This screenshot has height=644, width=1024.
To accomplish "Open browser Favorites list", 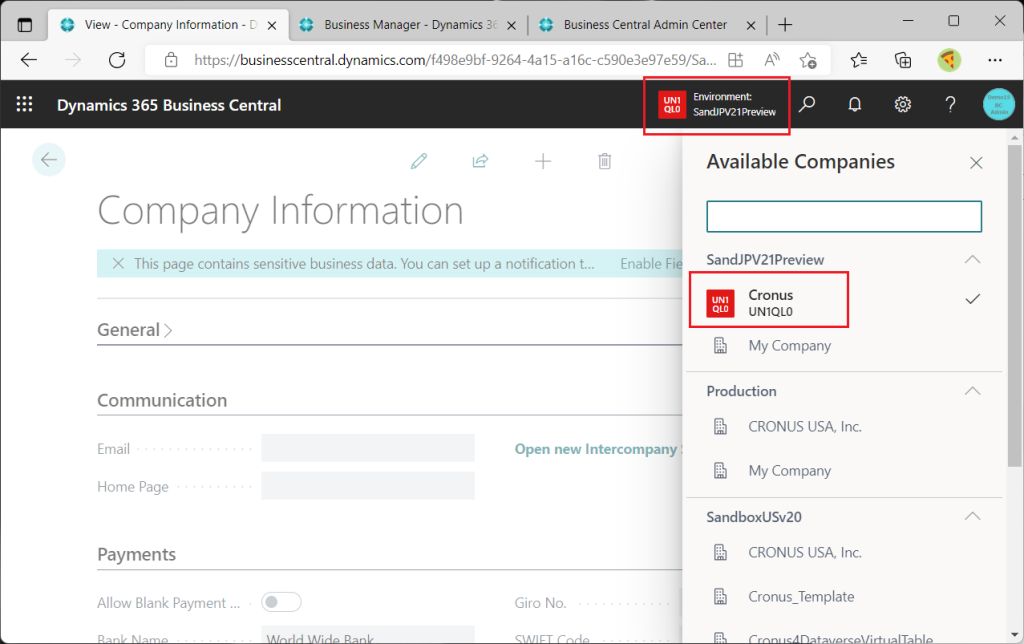I will pyautogui.click(x=859, y=60).
